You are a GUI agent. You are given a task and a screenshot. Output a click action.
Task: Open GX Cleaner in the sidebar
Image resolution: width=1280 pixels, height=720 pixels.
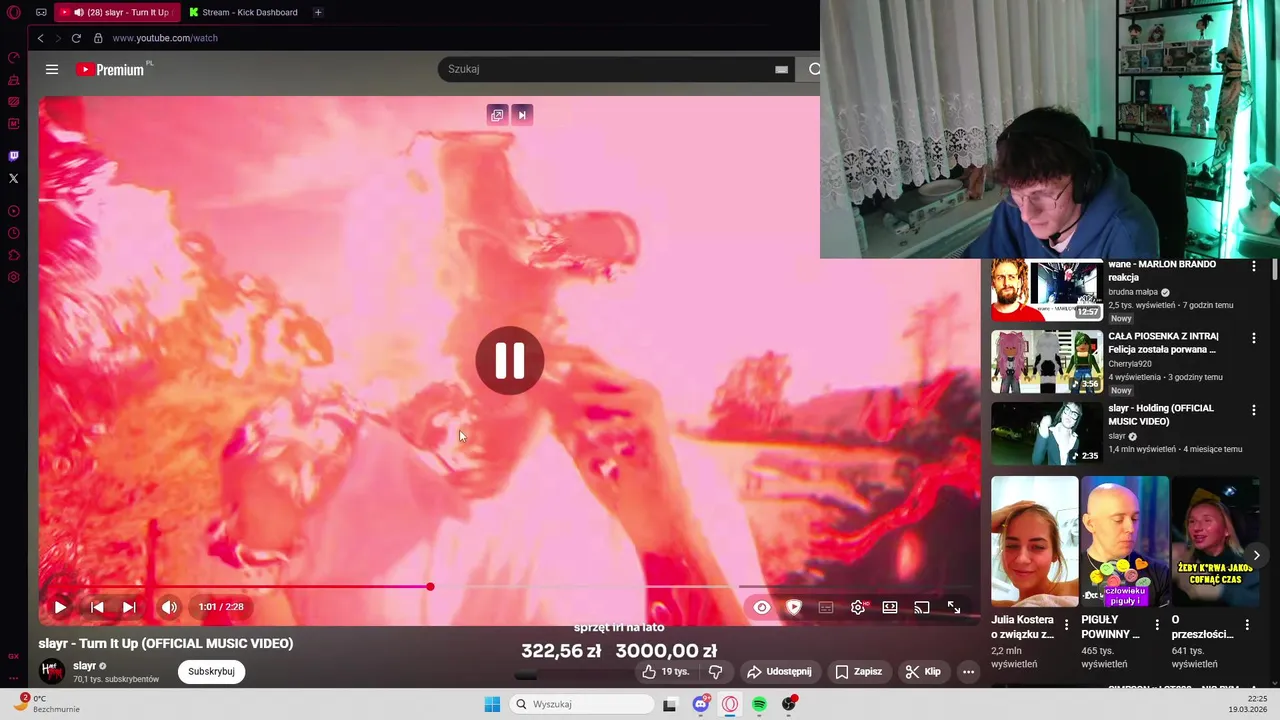(x=14, y=80)
